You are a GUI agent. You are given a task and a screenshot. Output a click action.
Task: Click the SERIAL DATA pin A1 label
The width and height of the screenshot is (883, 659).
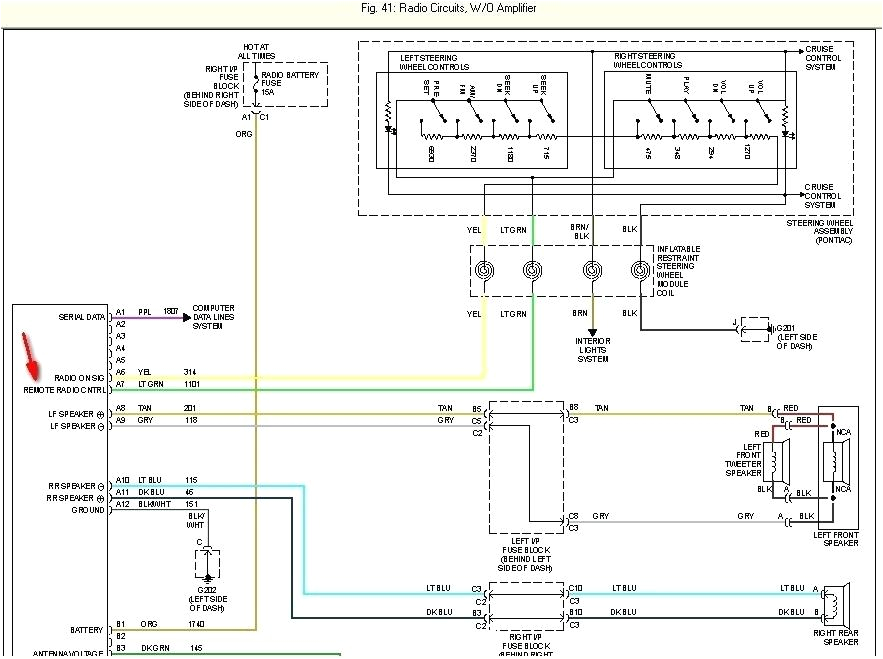[121, 311]
